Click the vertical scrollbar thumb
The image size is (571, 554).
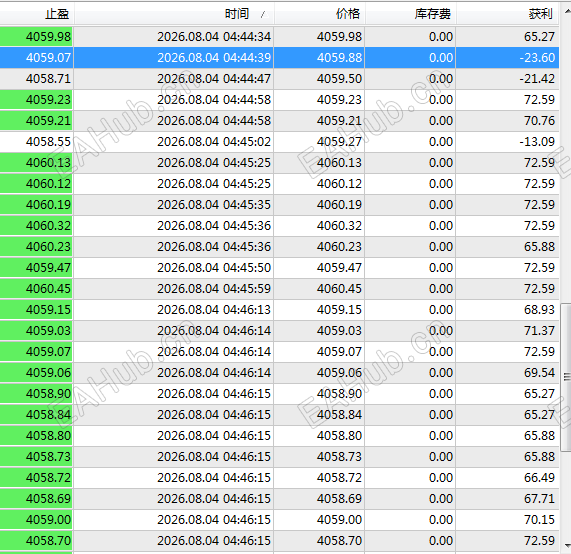point(567,377)
